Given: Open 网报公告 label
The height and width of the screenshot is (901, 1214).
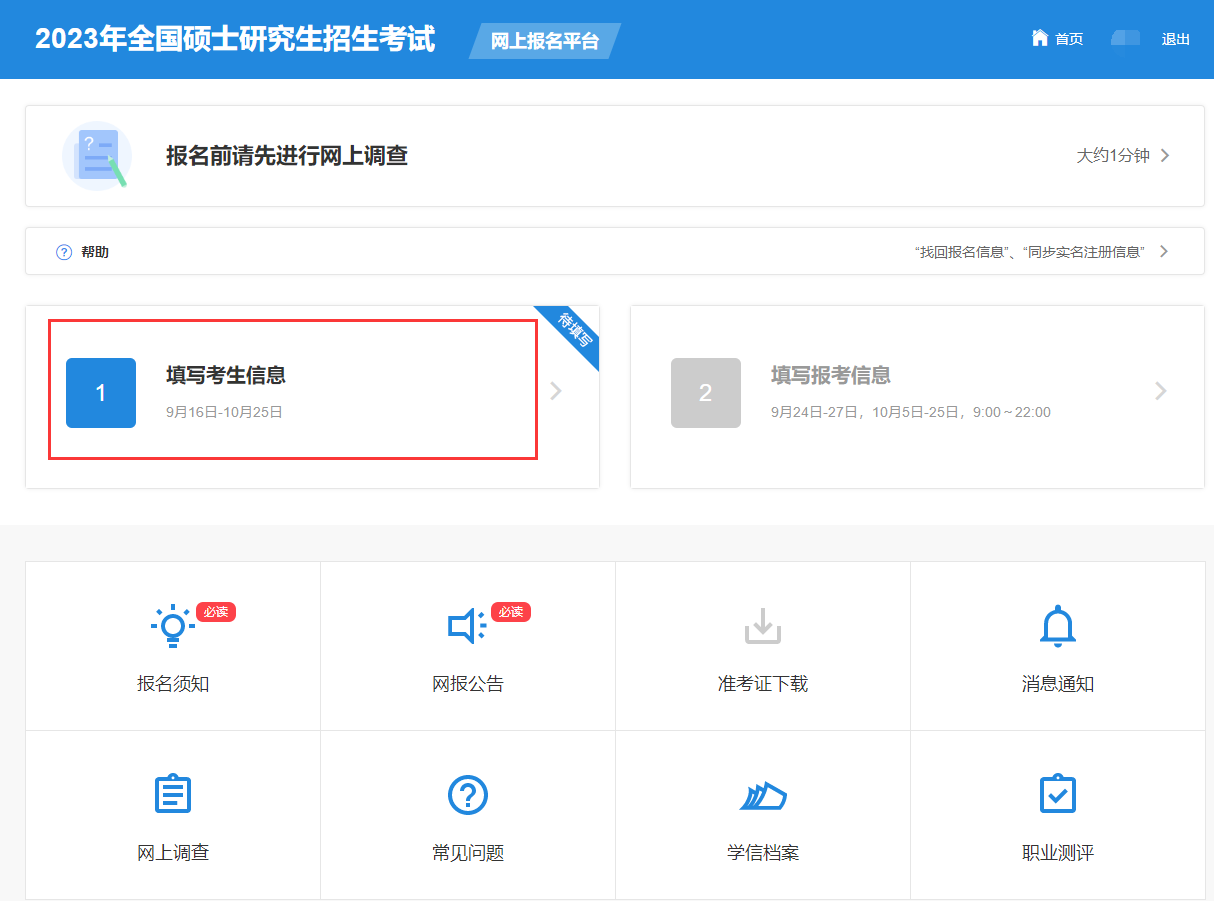Looking at the screenshot, I should (468, 684).
